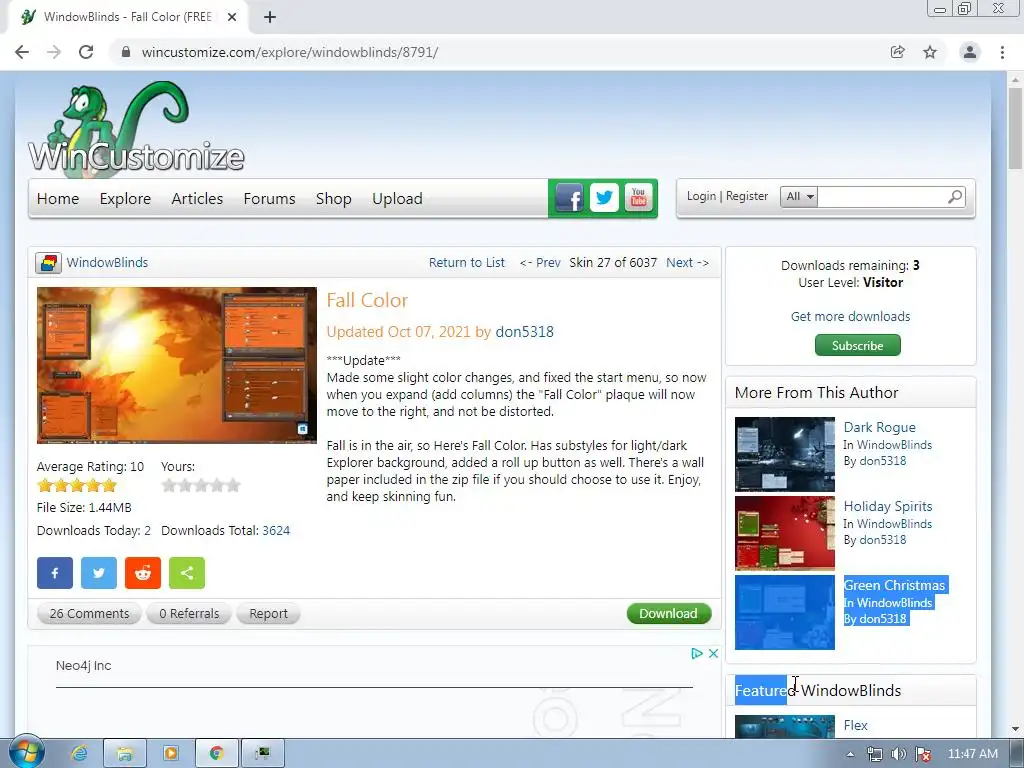
Task: Bookmark this page with the star icon
Action: 930,52
